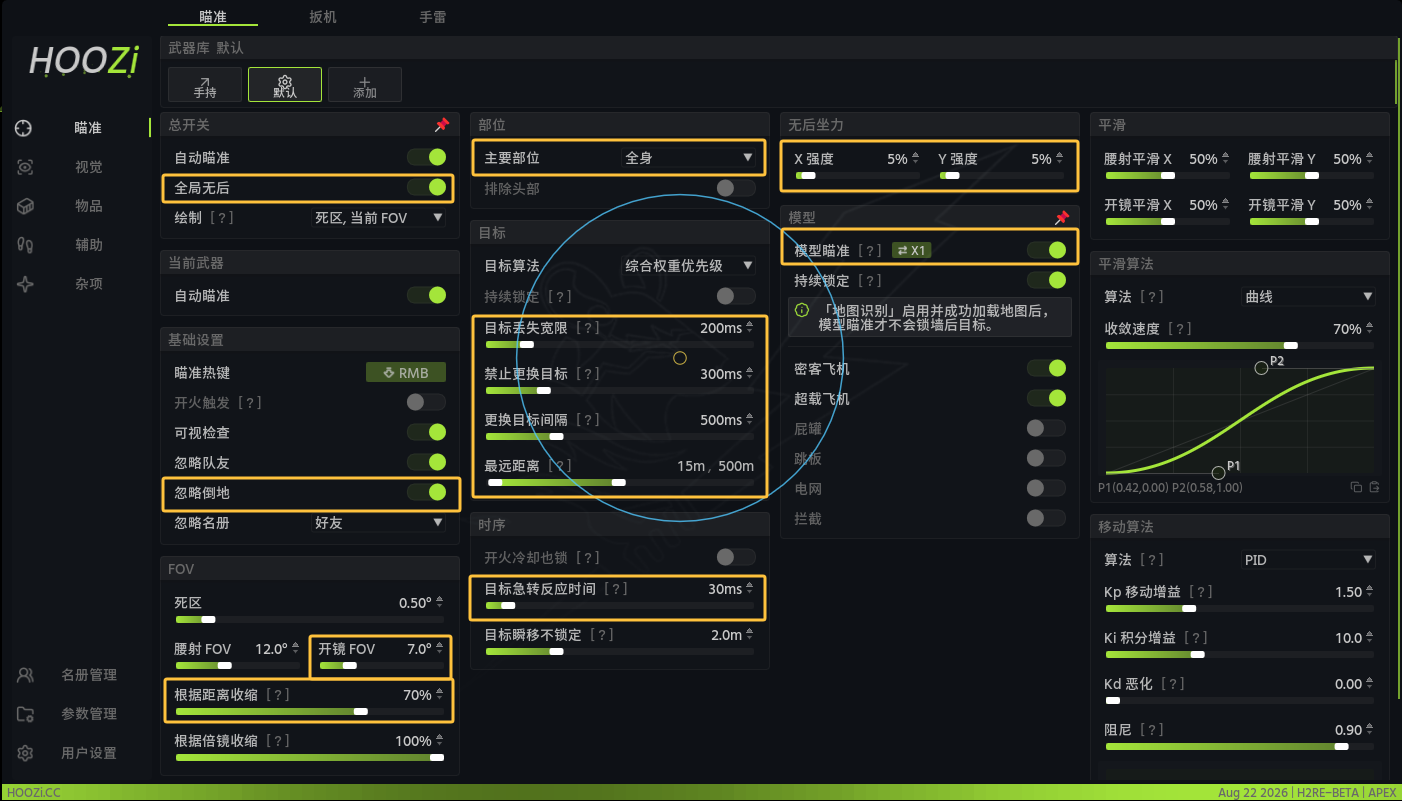Click the Kp 移动增益 slider
The height and width of the screenshot is (801, 1402).
(1240, 609)
